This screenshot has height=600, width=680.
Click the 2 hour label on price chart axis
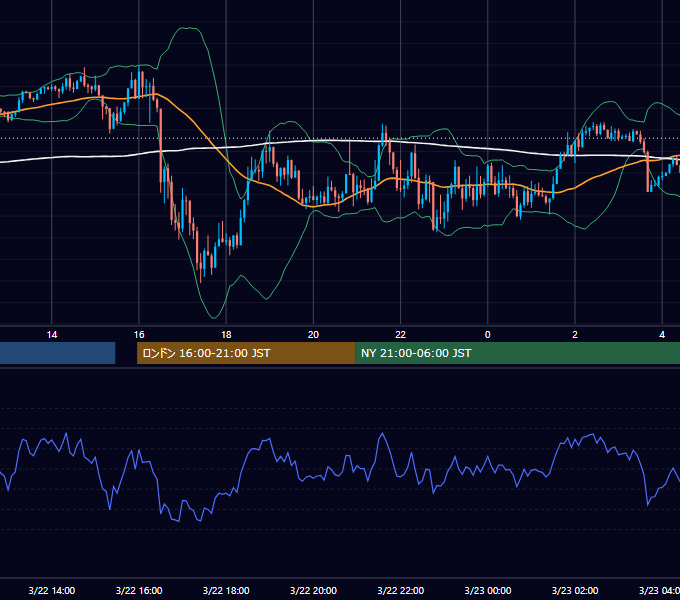(575, 335)
